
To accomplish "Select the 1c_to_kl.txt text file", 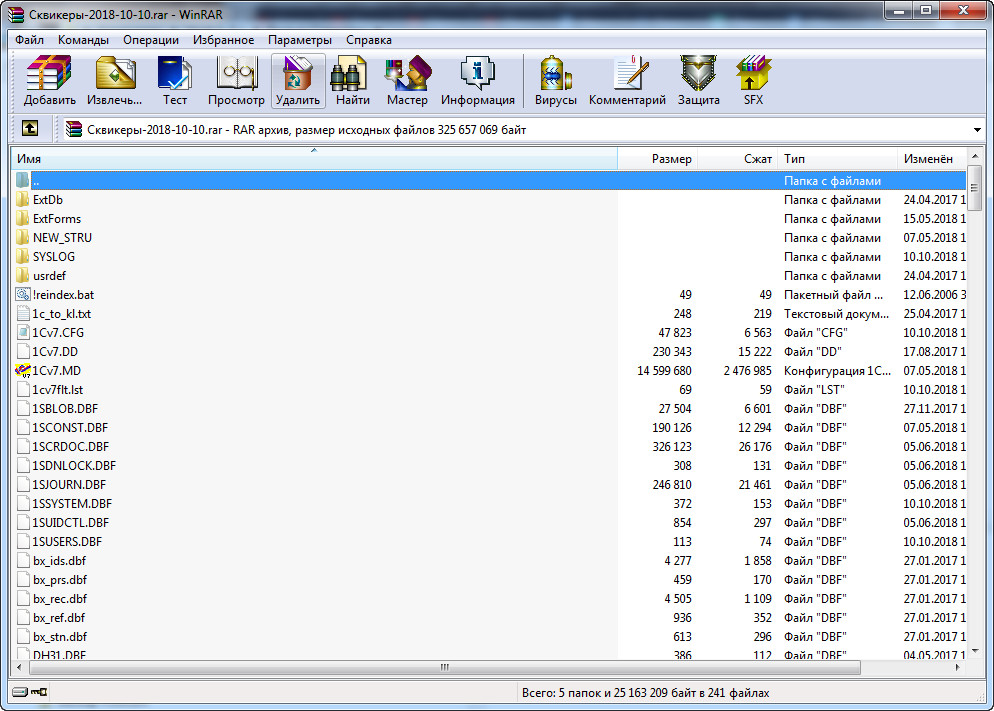I will pyautogui.click(x=61, y=314).
